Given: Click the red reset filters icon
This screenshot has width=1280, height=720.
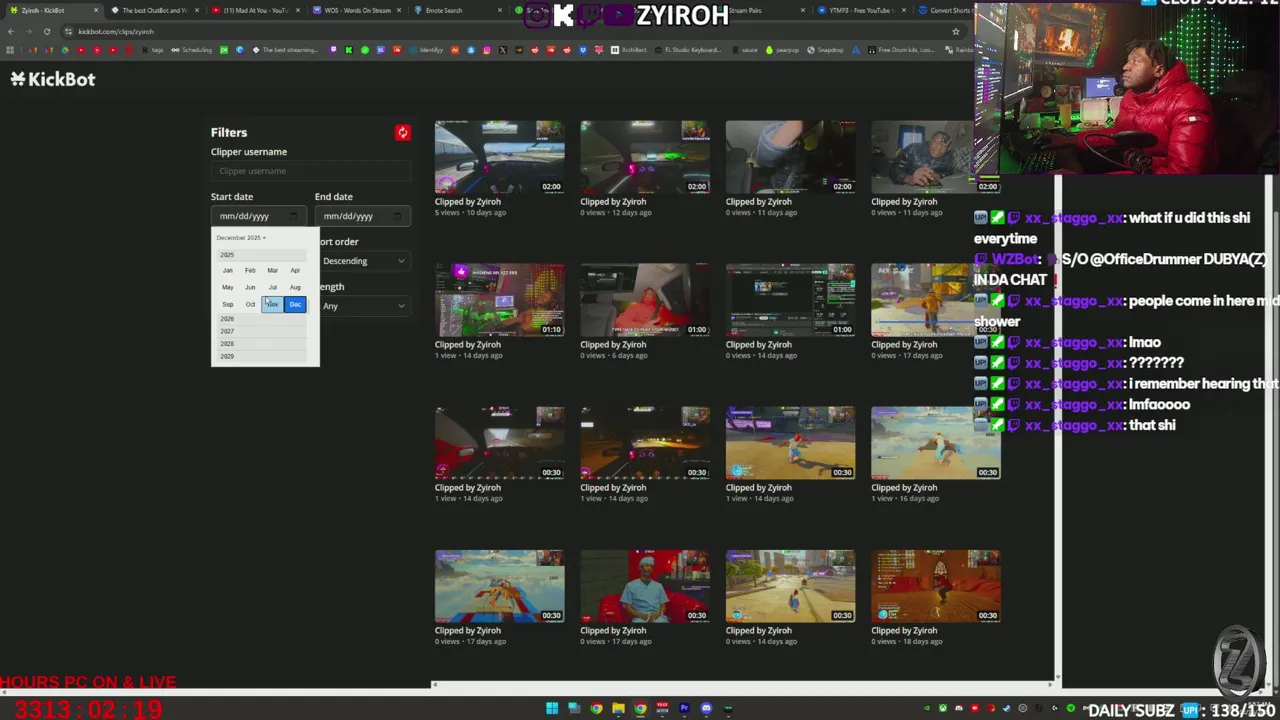Looking at the screenshot, I should [x=402, y=132].
